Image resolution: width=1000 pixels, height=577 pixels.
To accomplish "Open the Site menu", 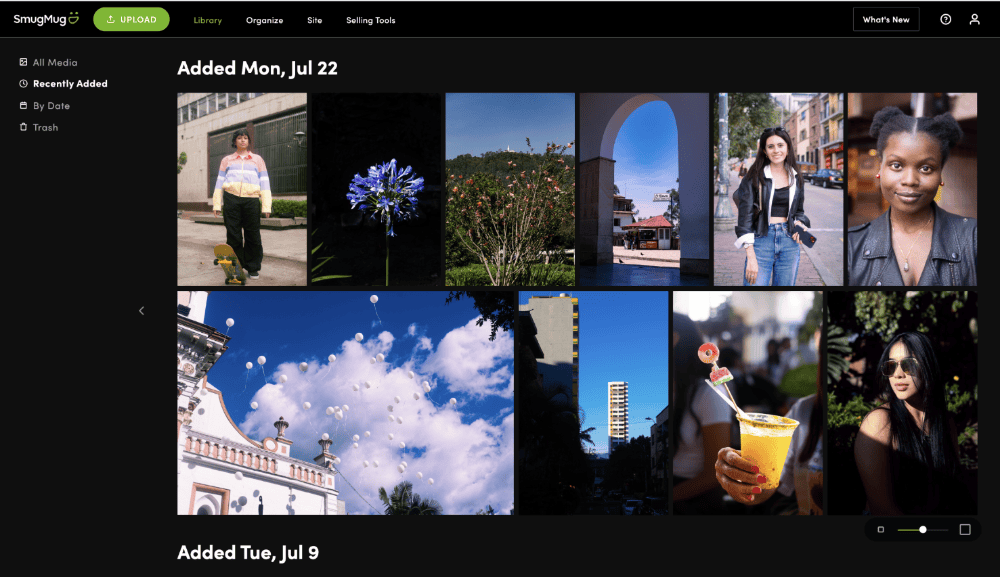I will click(x=314, y=20).
